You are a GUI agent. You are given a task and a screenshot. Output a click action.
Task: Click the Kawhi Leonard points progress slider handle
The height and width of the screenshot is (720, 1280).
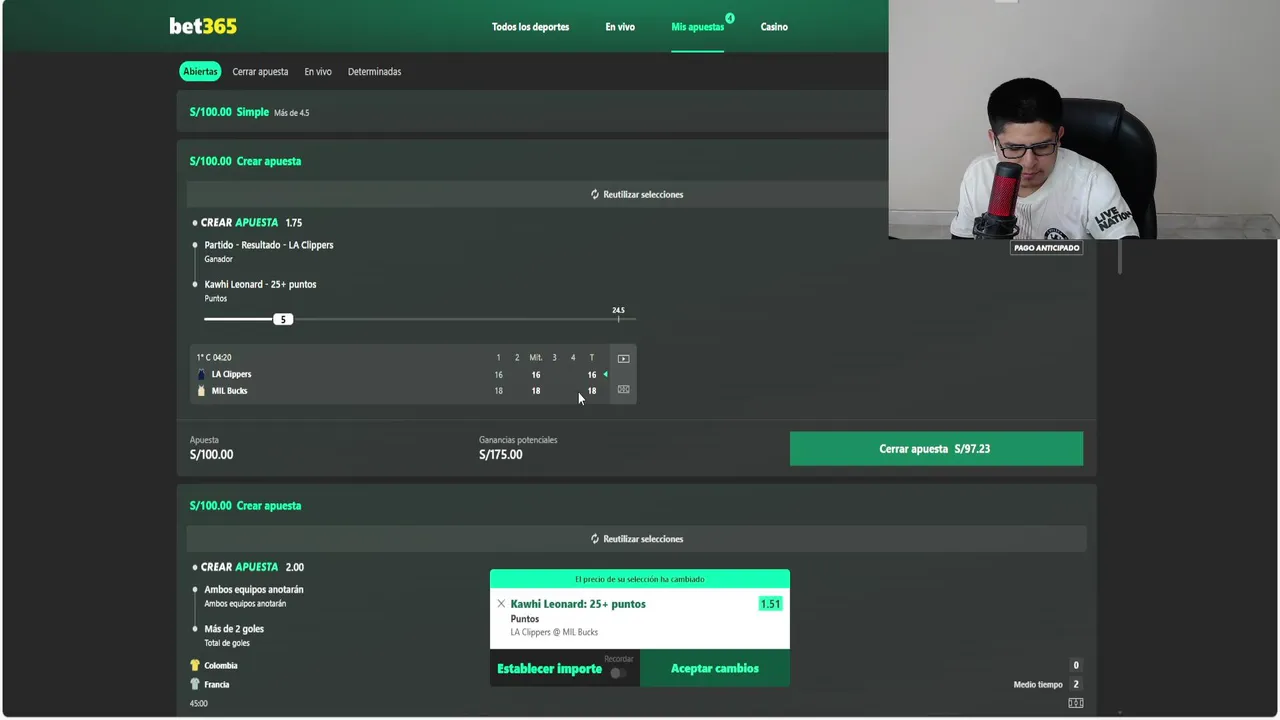click(283, 319)
